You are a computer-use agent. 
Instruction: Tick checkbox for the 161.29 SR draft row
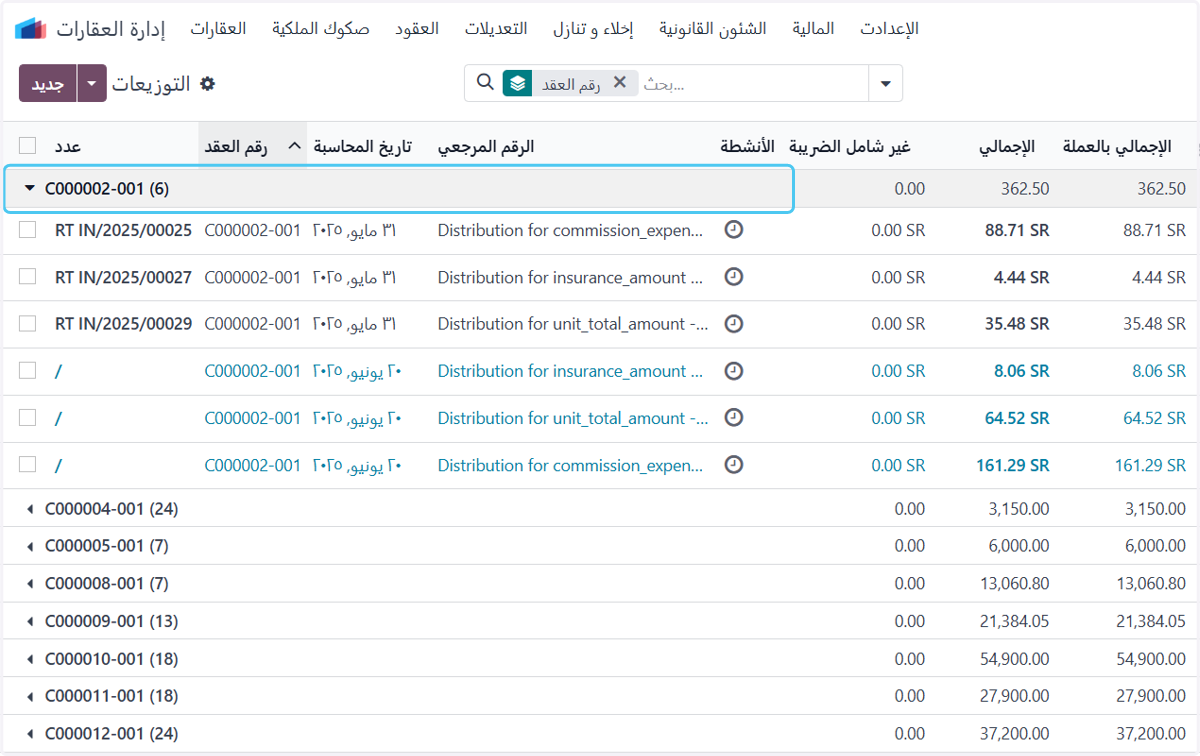(x=28, y=465)
